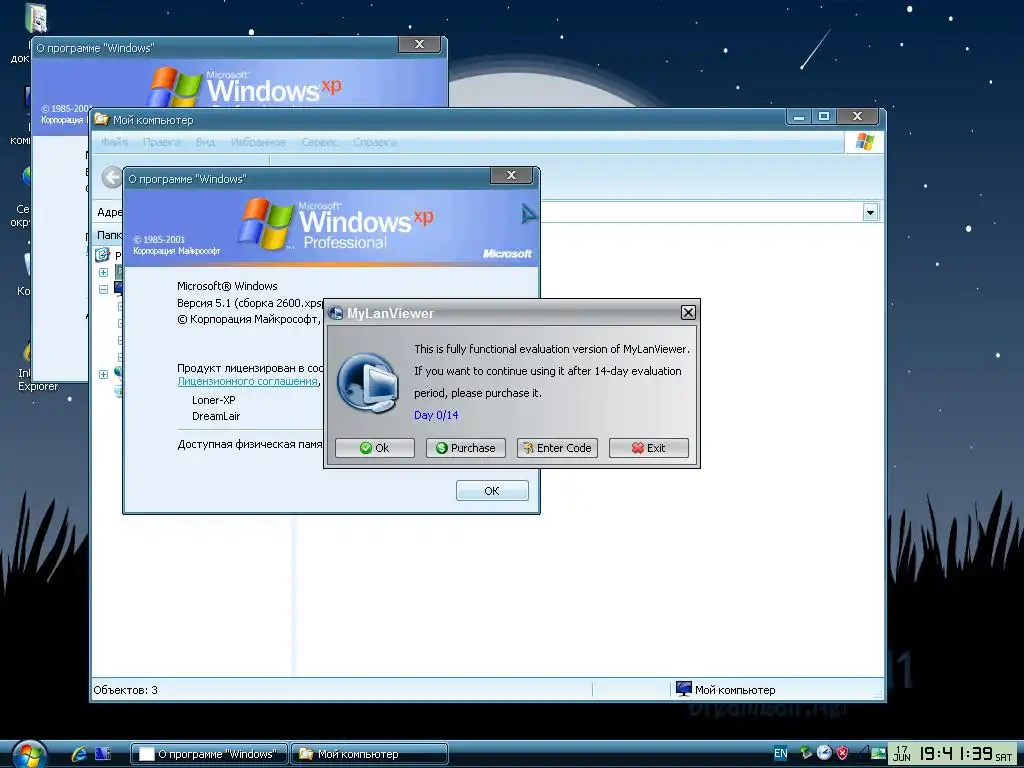Click the OK button in the front About Windows dialog
The width and height of the screenshot is (1024, 768).
[492, 490]
